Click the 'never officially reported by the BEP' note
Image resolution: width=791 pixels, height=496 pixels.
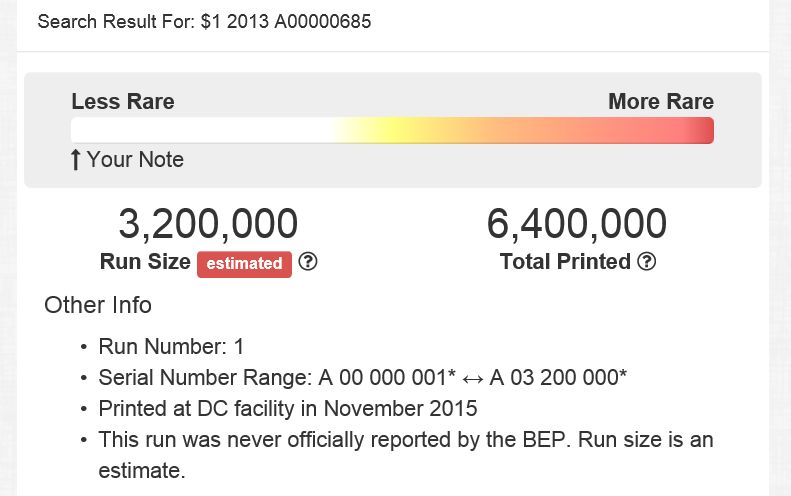point(405,440)
